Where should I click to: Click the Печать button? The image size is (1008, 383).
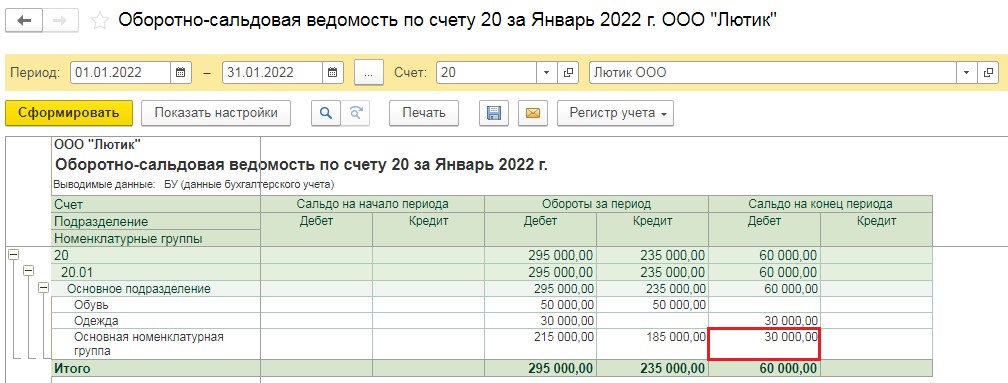click(424, 113)
